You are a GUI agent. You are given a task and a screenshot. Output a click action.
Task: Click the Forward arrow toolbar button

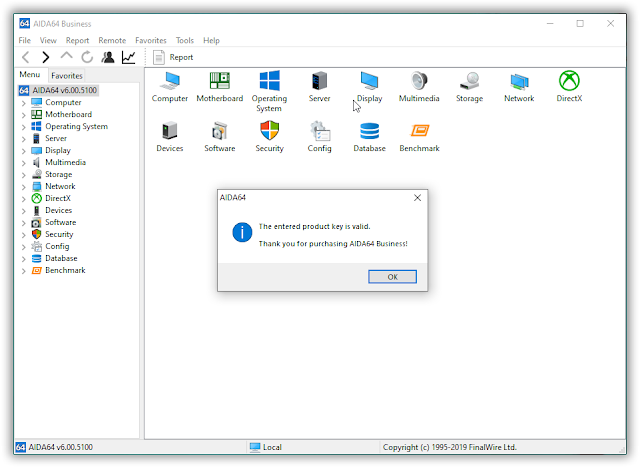tap(46, 57)
